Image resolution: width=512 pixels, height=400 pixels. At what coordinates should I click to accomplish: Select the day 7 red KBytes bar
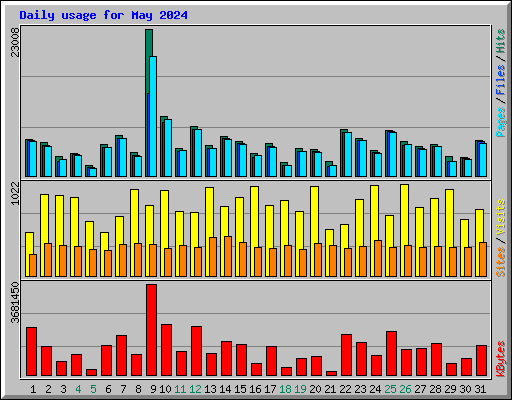[121, 356]
